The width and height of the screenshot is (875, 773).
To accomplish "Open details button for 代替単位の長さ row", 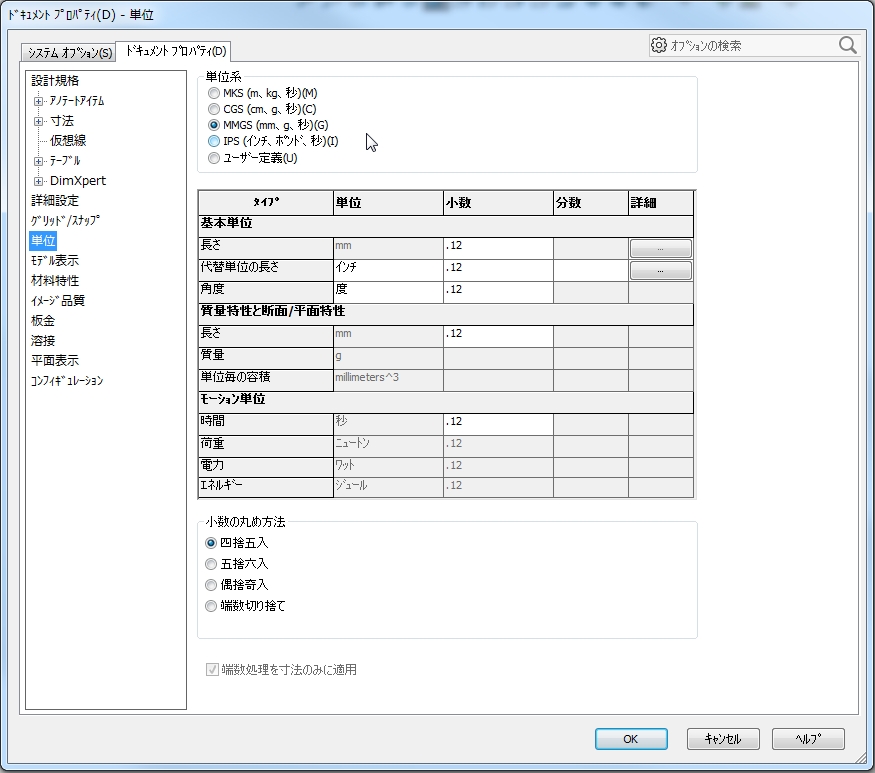I will [660, 270].
